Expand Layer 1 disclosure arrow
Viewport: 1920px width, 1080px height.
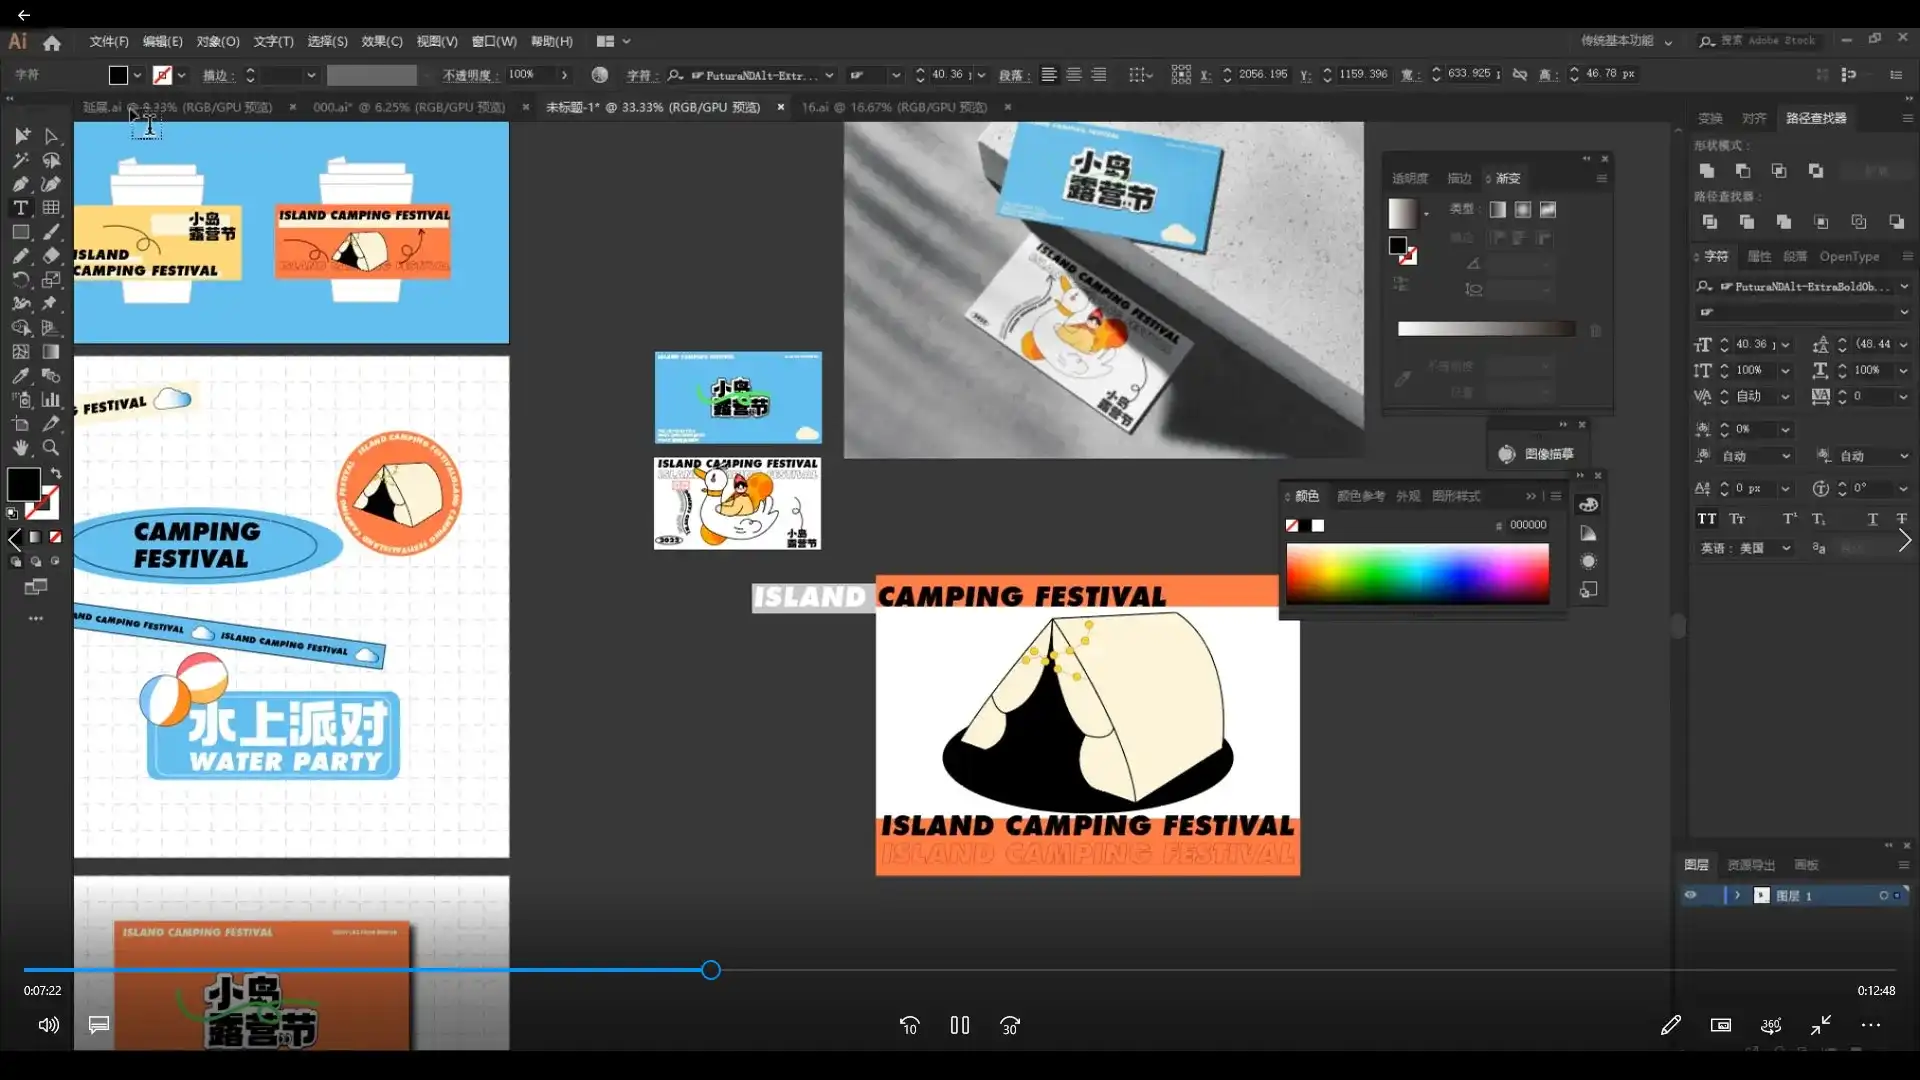pos(1737,895)
